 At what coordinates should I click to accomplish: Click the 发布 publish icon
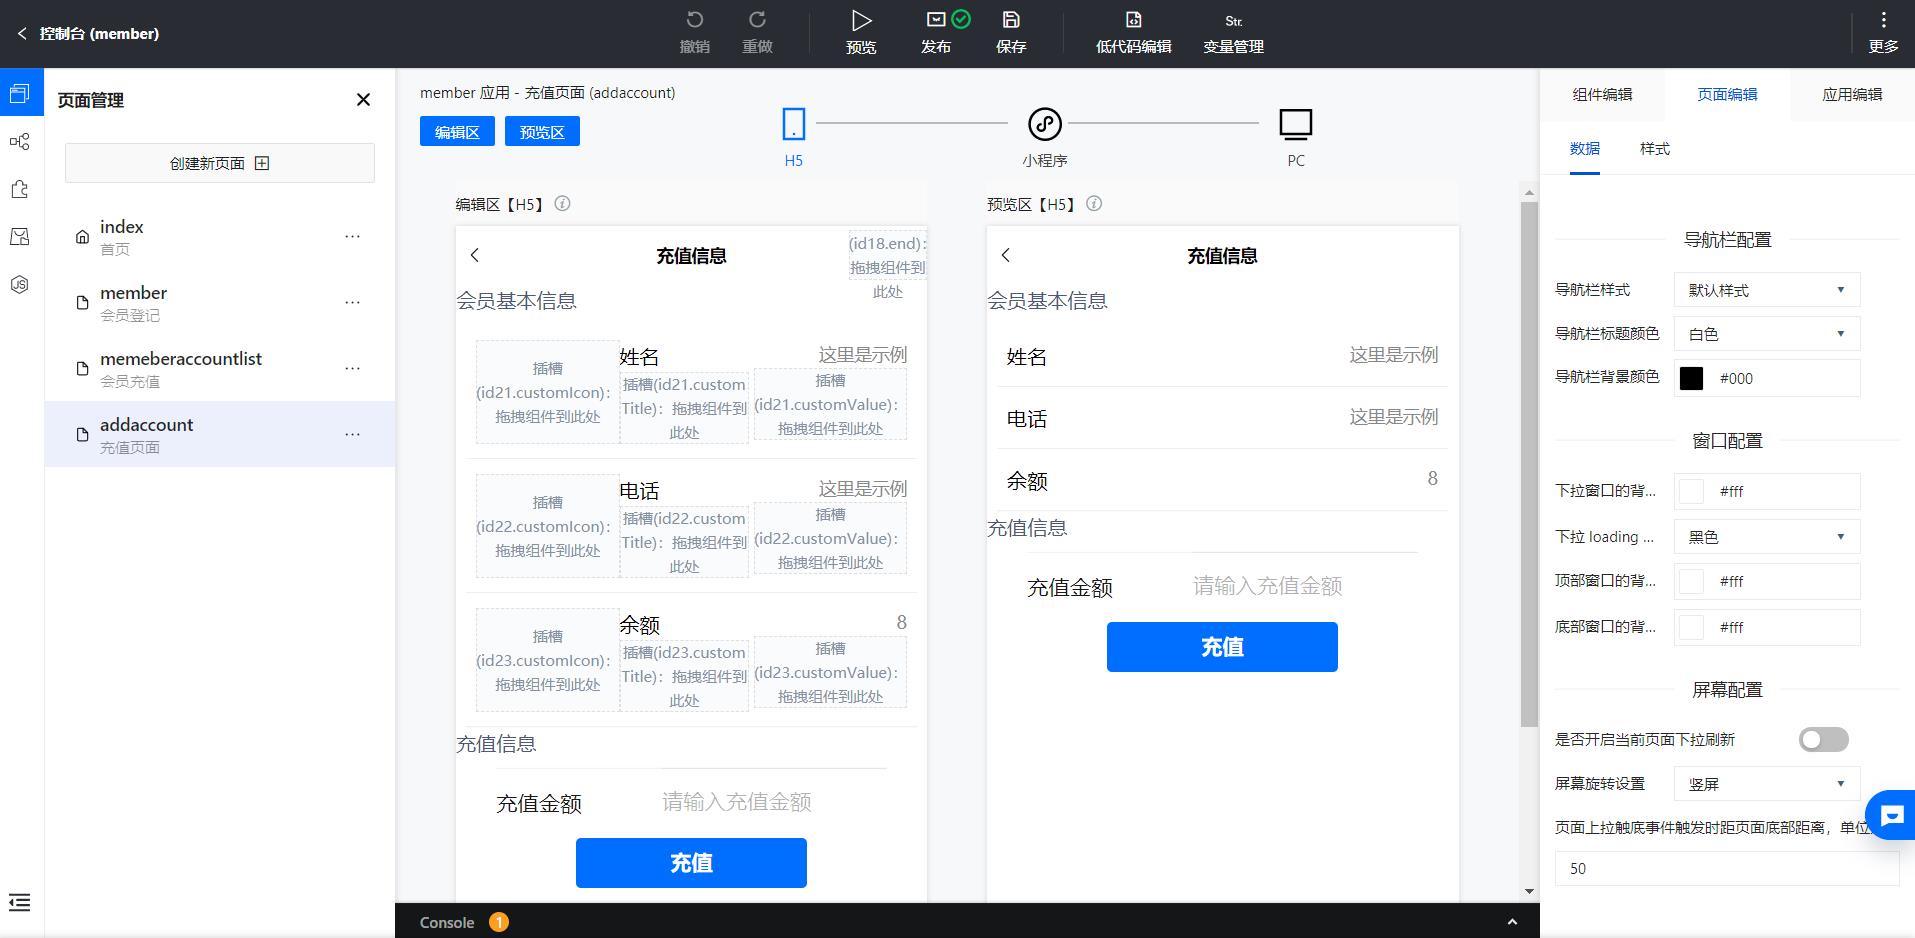936,19
